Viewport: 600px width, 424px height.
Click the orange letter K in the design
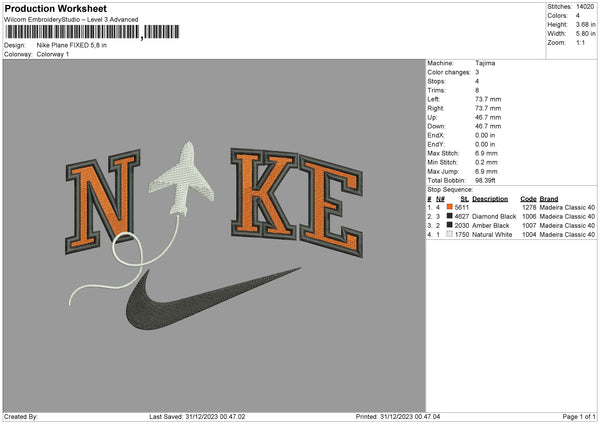click(263, 193)
